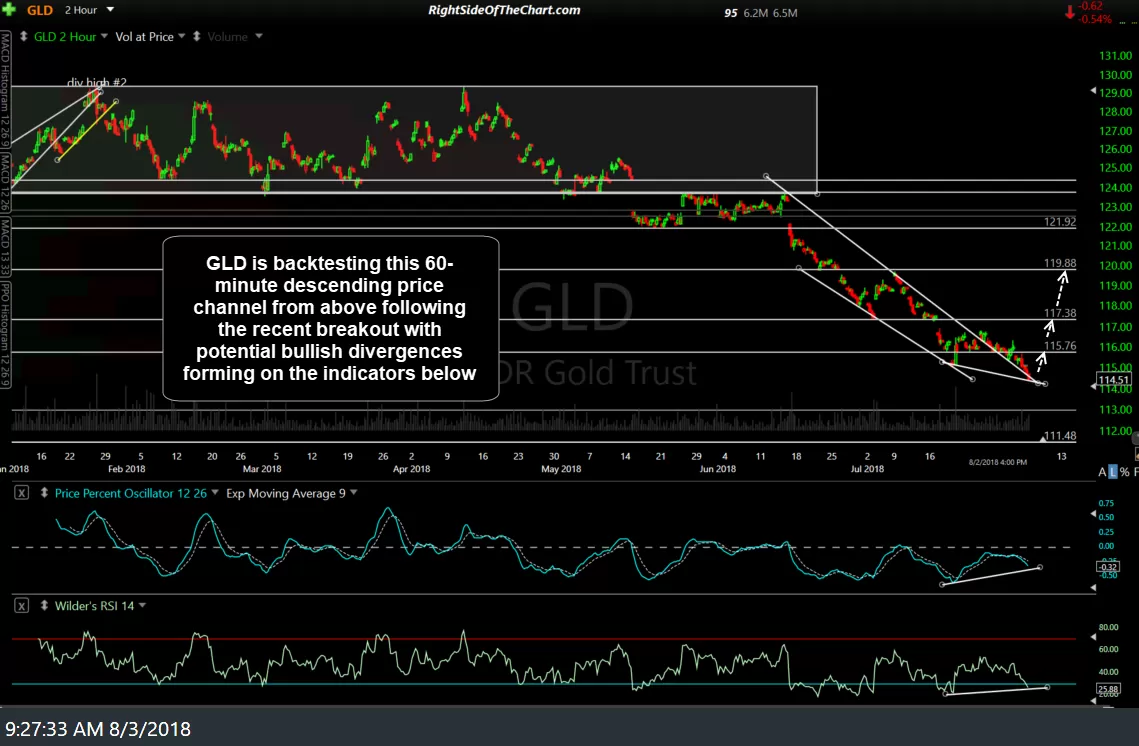The height and width of the screenshot is (746, 1139).
Task: Click the 8/2/2018 4:00 PM date label
Action: pos(997,462)
